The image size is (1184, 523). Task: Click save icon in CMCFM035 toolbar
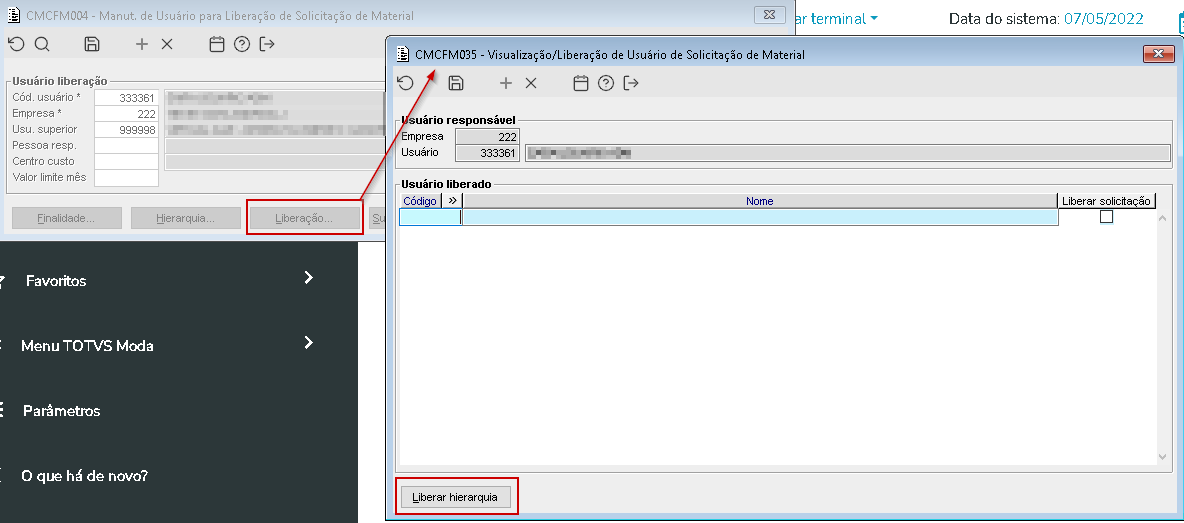[x=455, y=83]
